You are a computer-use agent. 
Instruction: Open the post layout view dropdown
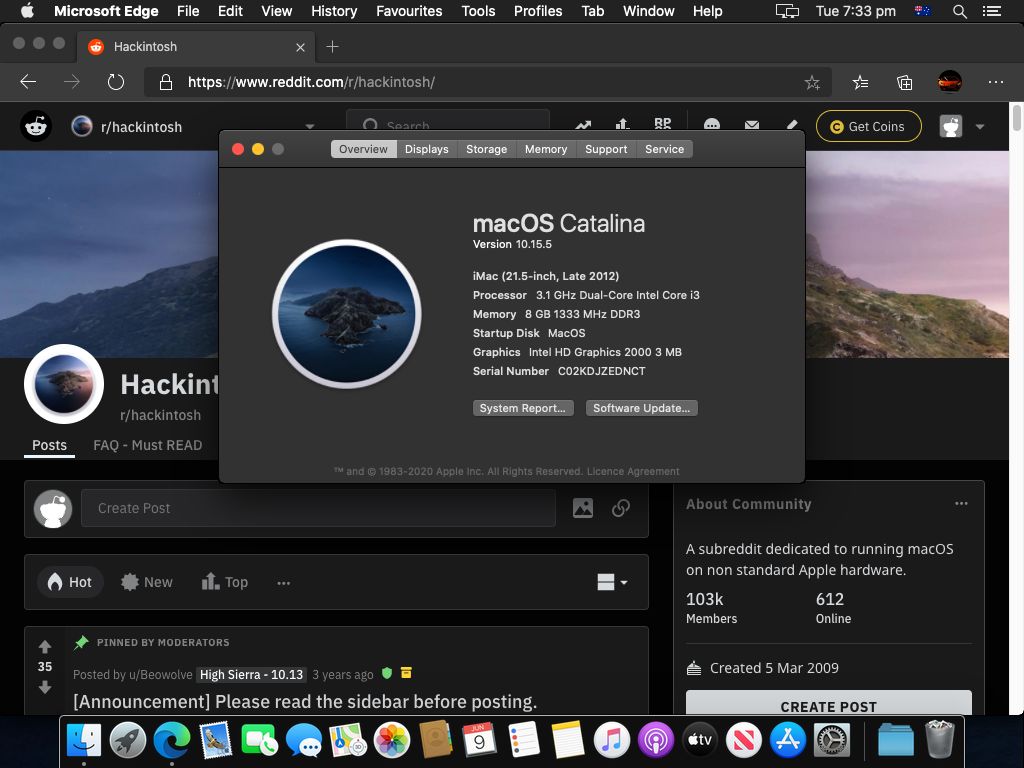coord(611,581)
